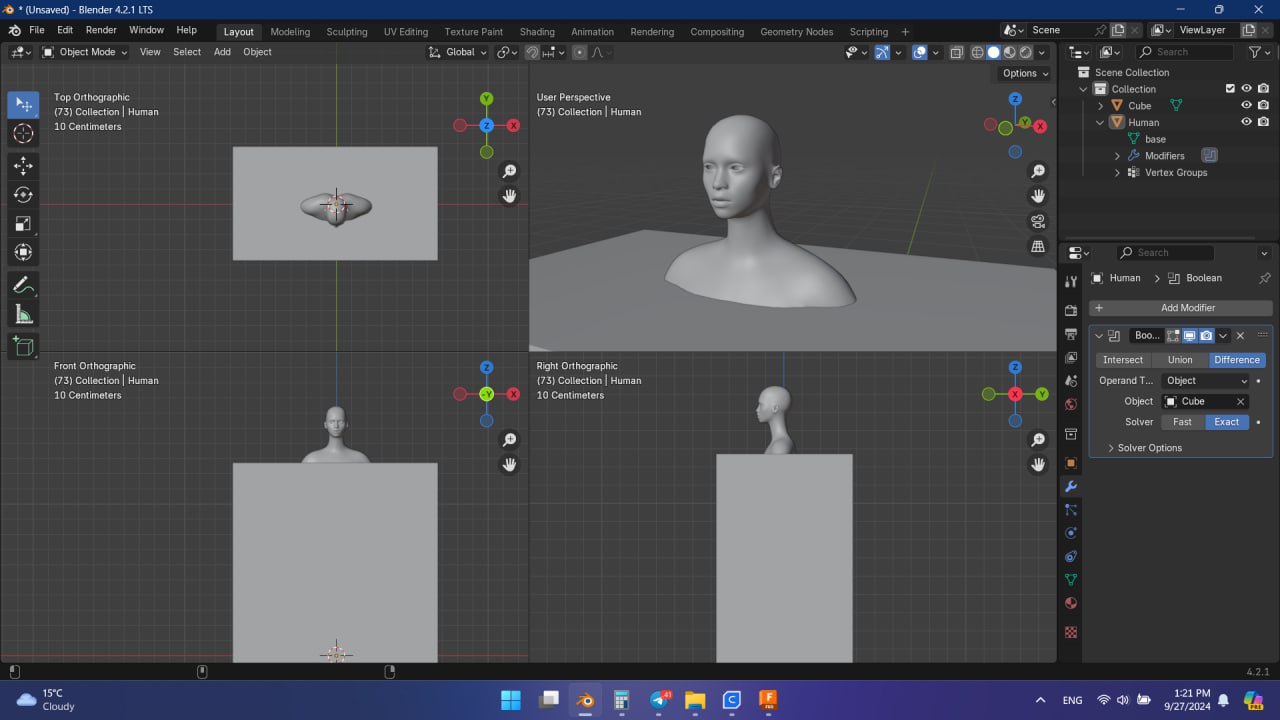Select the Select Box tool

tap(24, 105)
